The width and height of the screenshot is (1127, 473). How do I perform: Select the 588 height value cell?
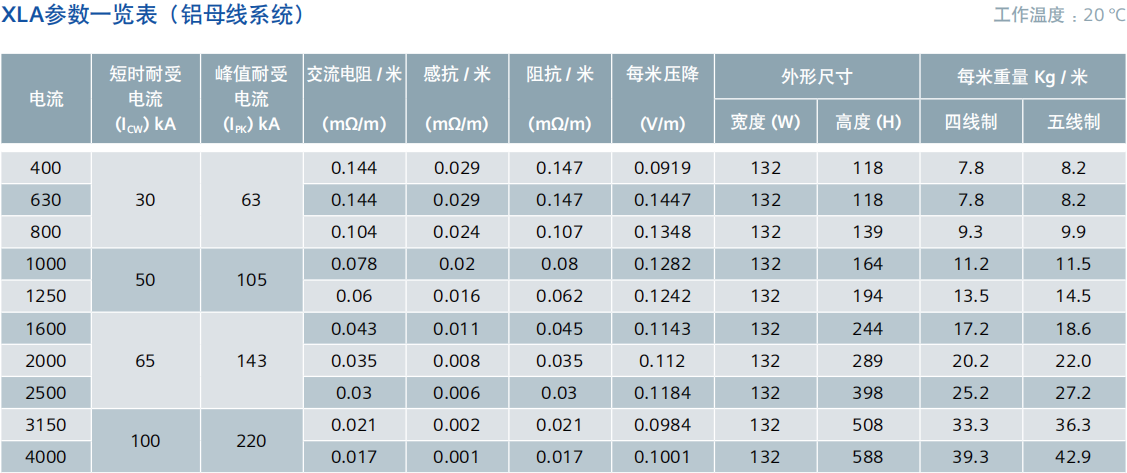click(868, 457)
